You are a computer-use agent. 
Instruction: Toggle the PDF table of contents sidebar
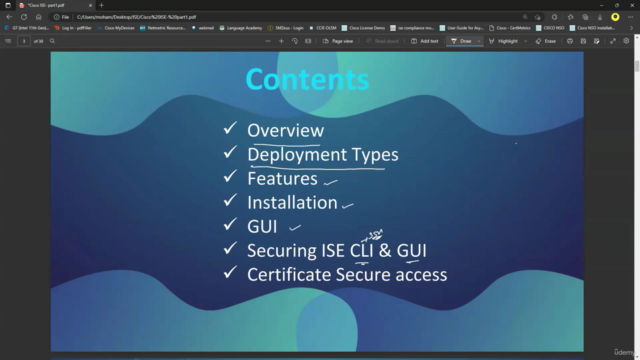8,41
